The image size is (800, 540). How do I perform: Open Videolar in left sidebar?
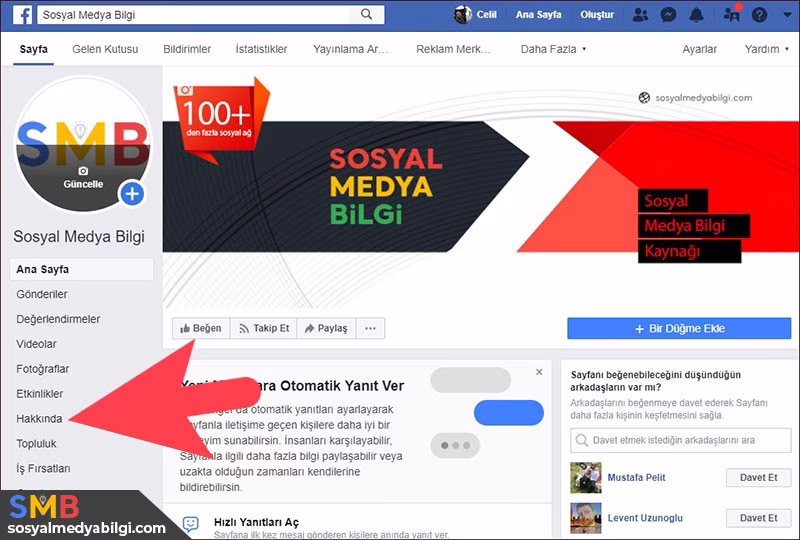point(36,345)
